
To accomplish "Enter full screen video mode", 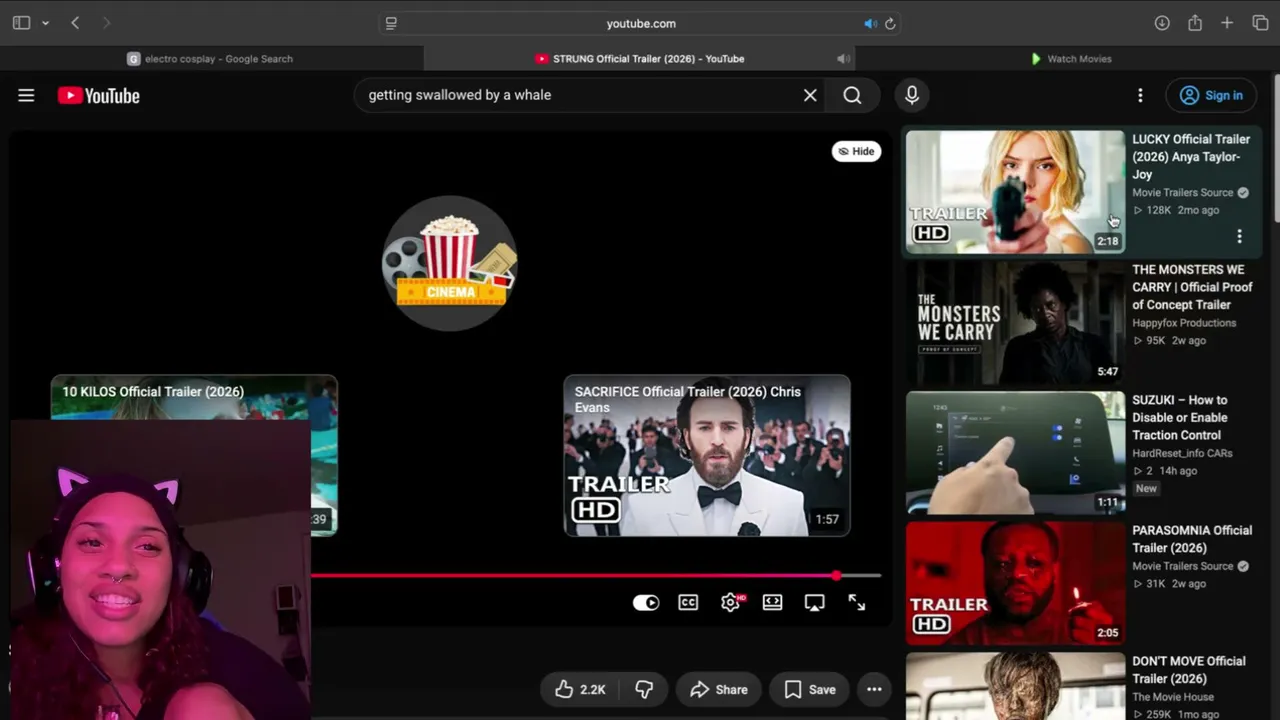I will coord(857,602).
